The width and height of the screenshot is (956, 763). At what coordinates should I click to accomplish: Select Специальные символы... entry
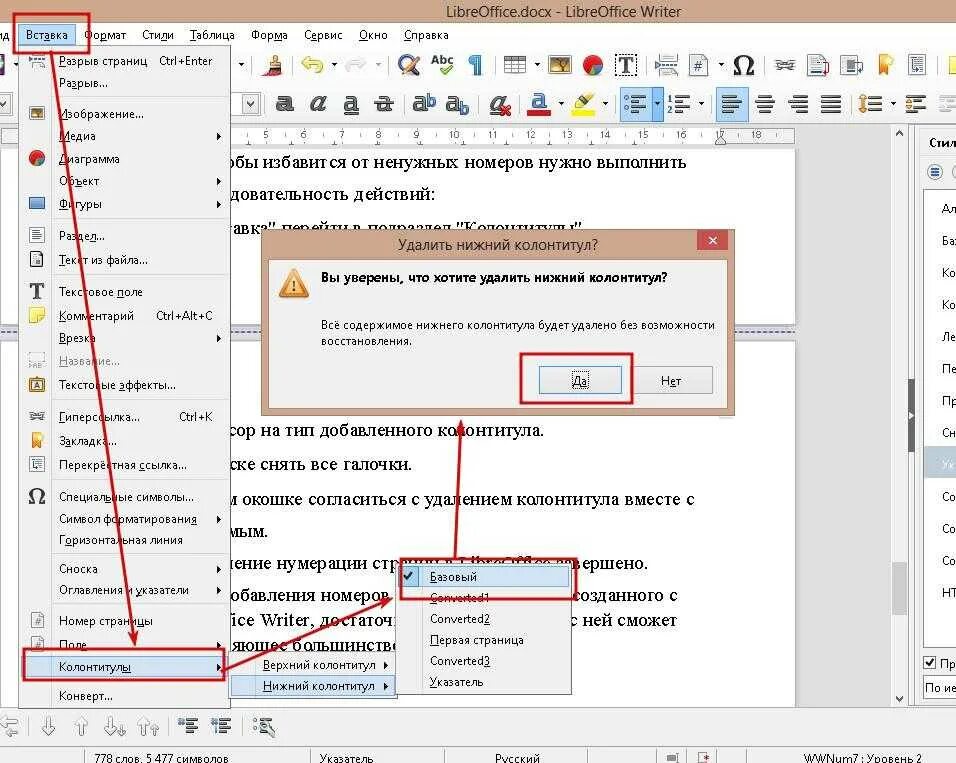tap(125, 497)
